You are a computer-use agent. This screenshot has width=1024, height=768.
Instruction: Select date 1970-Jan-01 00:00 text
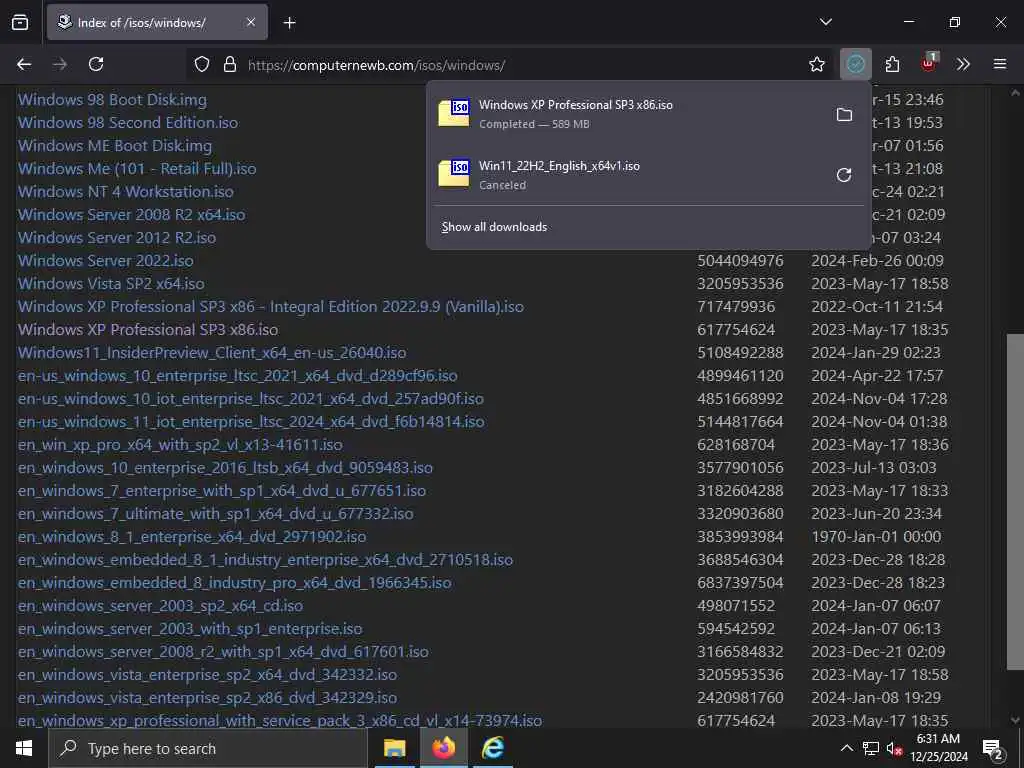click(876, 536)
